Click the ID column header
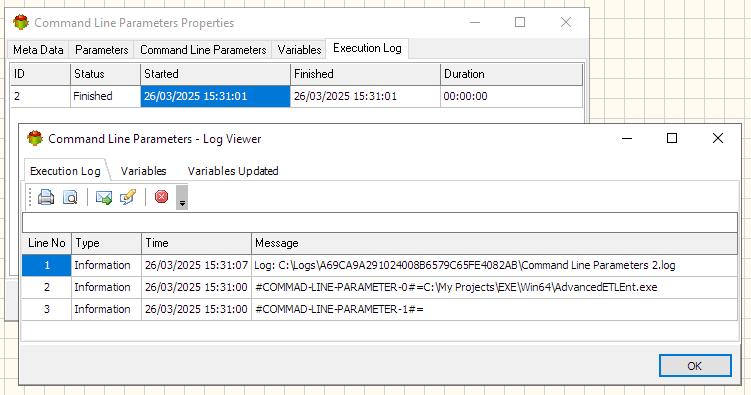 tap(40, 74)
